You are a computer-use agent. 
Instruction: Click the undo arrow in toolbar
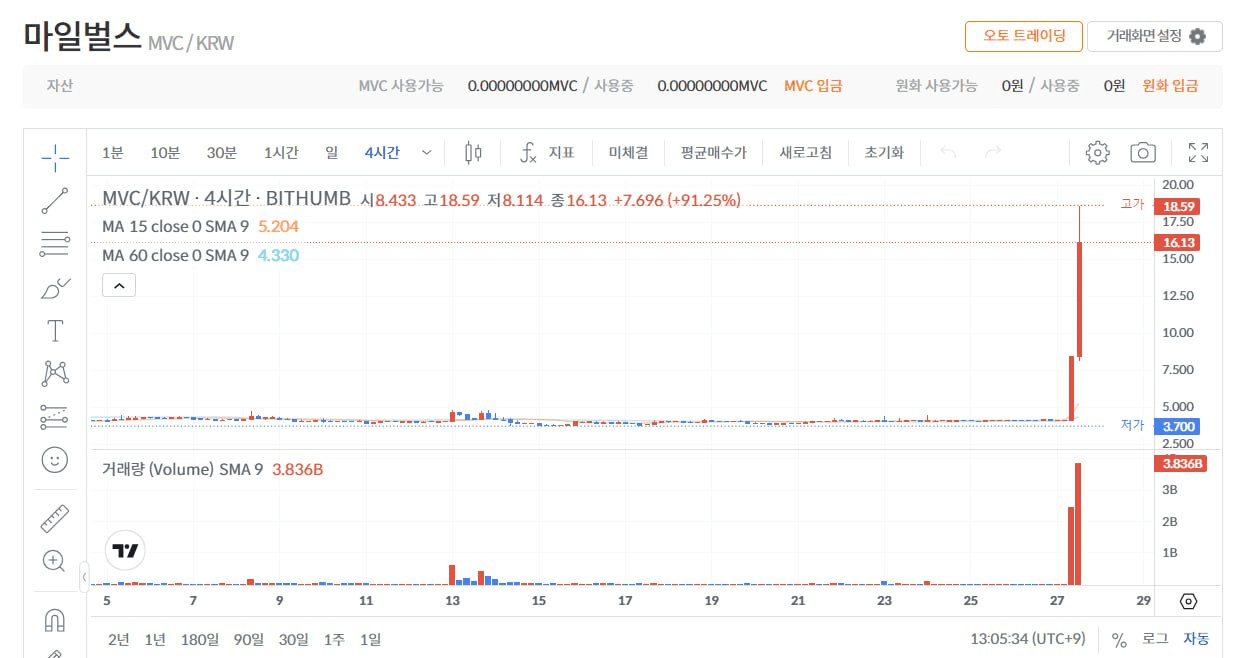[x=948, y=153]
